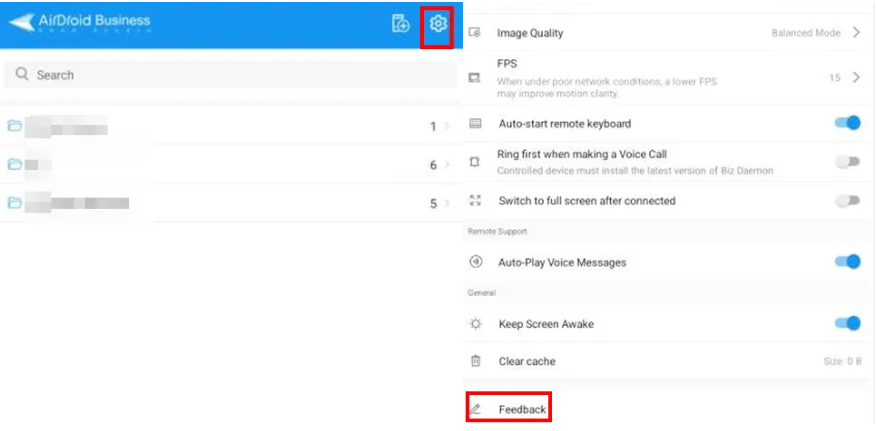The width and height of the screenshot is (877, 431).
Task: Click the add device icon in header
Action: point(400,24)
